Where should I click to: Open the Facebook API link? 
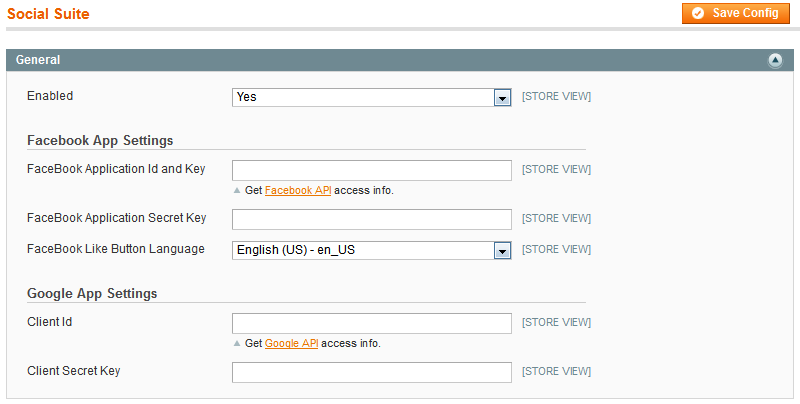click(298, 190)
